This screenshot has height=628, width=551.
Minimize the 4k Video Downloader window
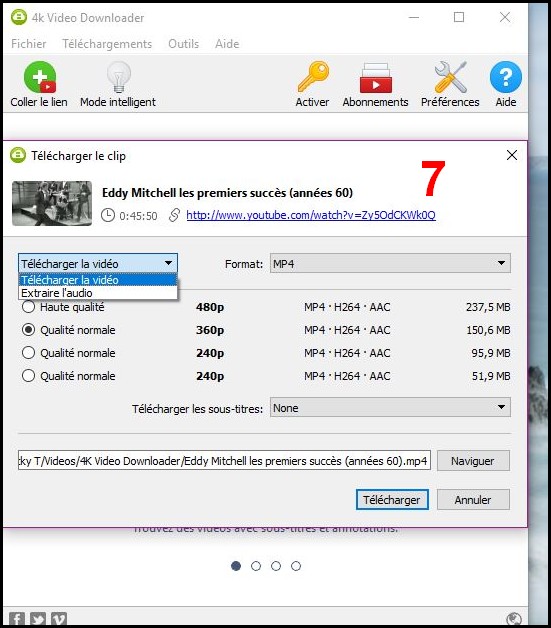pyautogui.click(x=414, y=17)
